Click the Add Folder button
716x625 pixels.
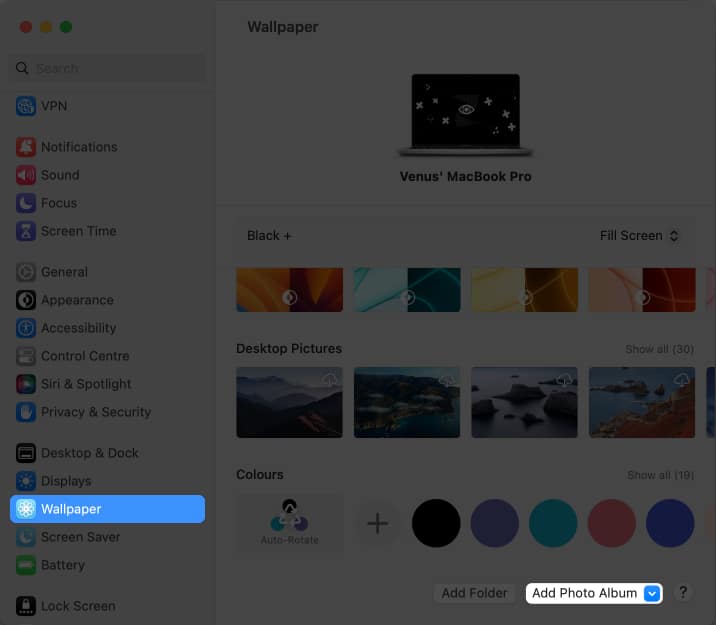474,593
